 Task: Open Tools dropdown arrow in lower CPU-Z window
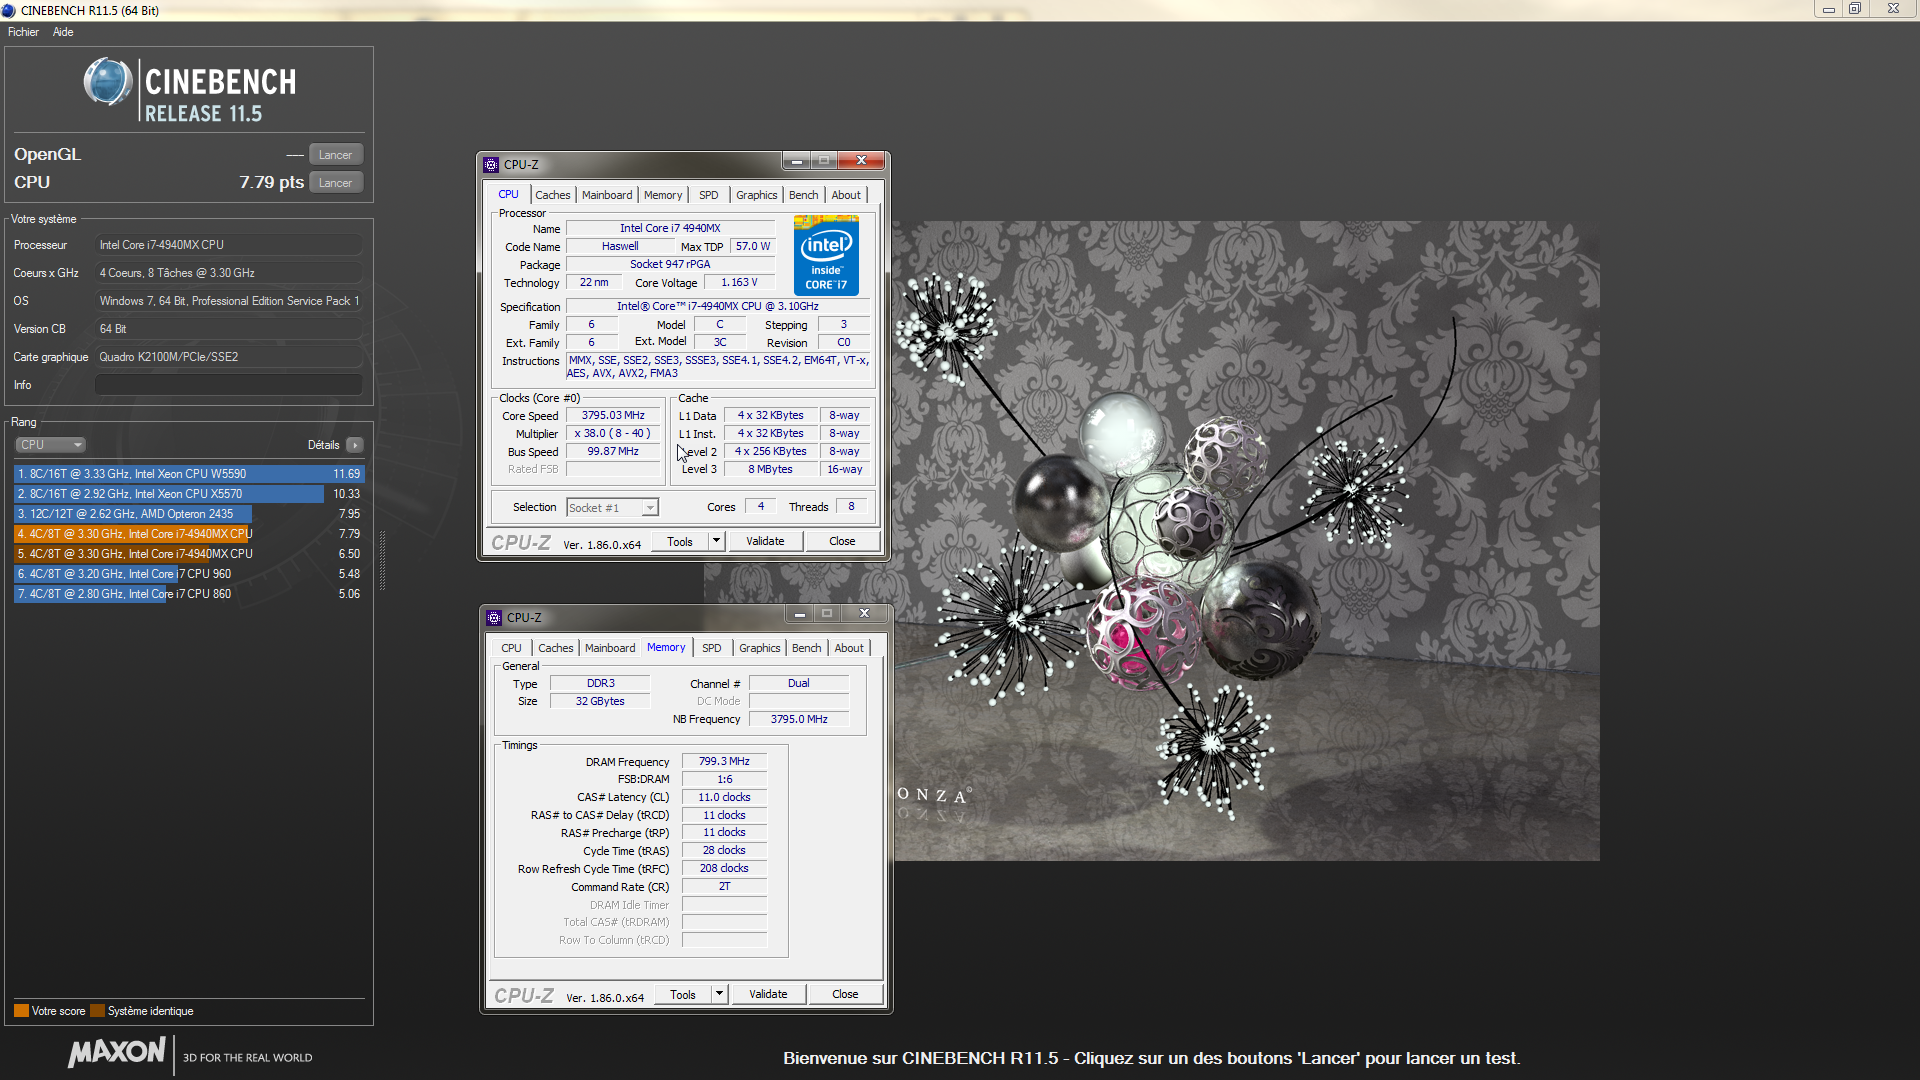[719, 994]
